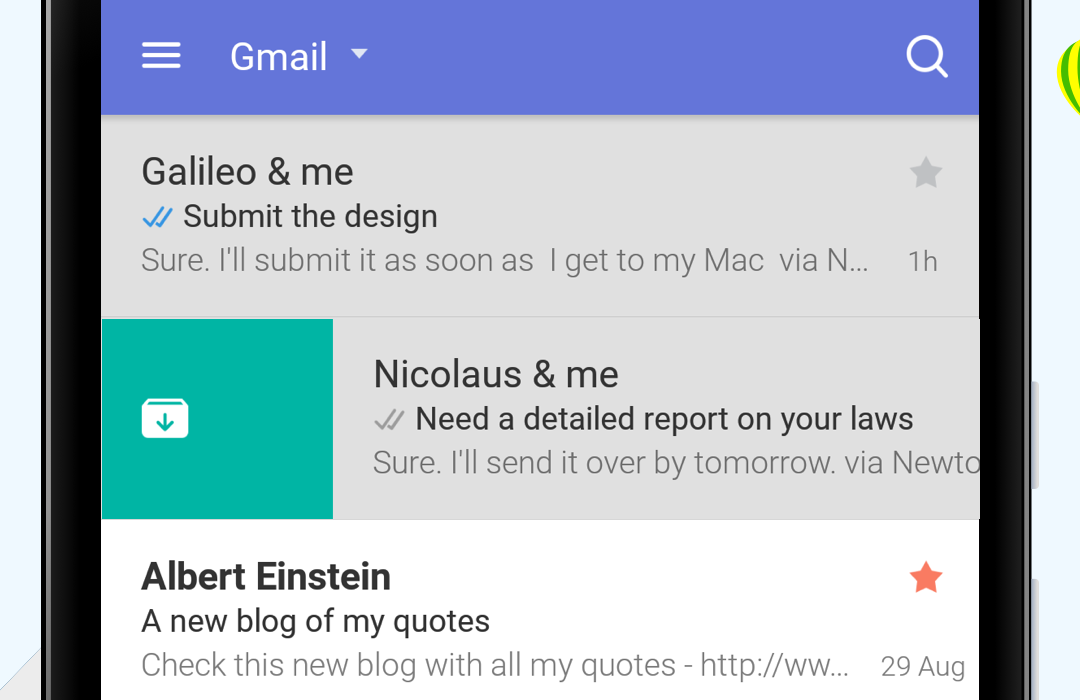Open the Galileo & me conversation
The image size is (1080, 700).
click(540, 216)
